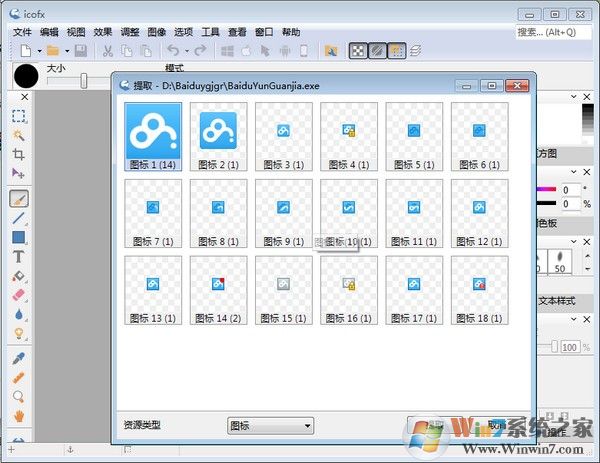Click the zoom magnifier tool

point(18,397)
